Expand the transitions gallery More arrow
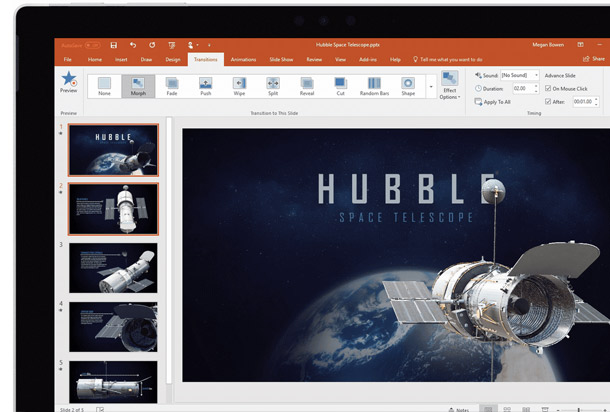Image resolution: width=610 pixels, height=412 pixels. coord(431,86)
